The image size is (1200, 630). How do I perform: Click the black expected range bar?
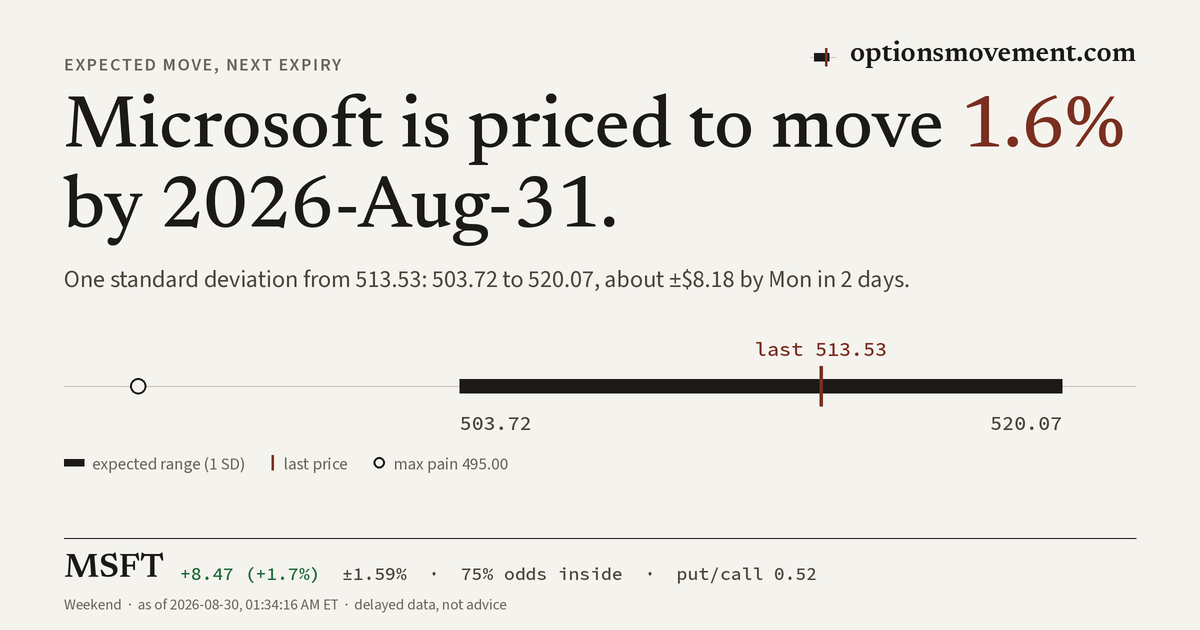(760, 386)
